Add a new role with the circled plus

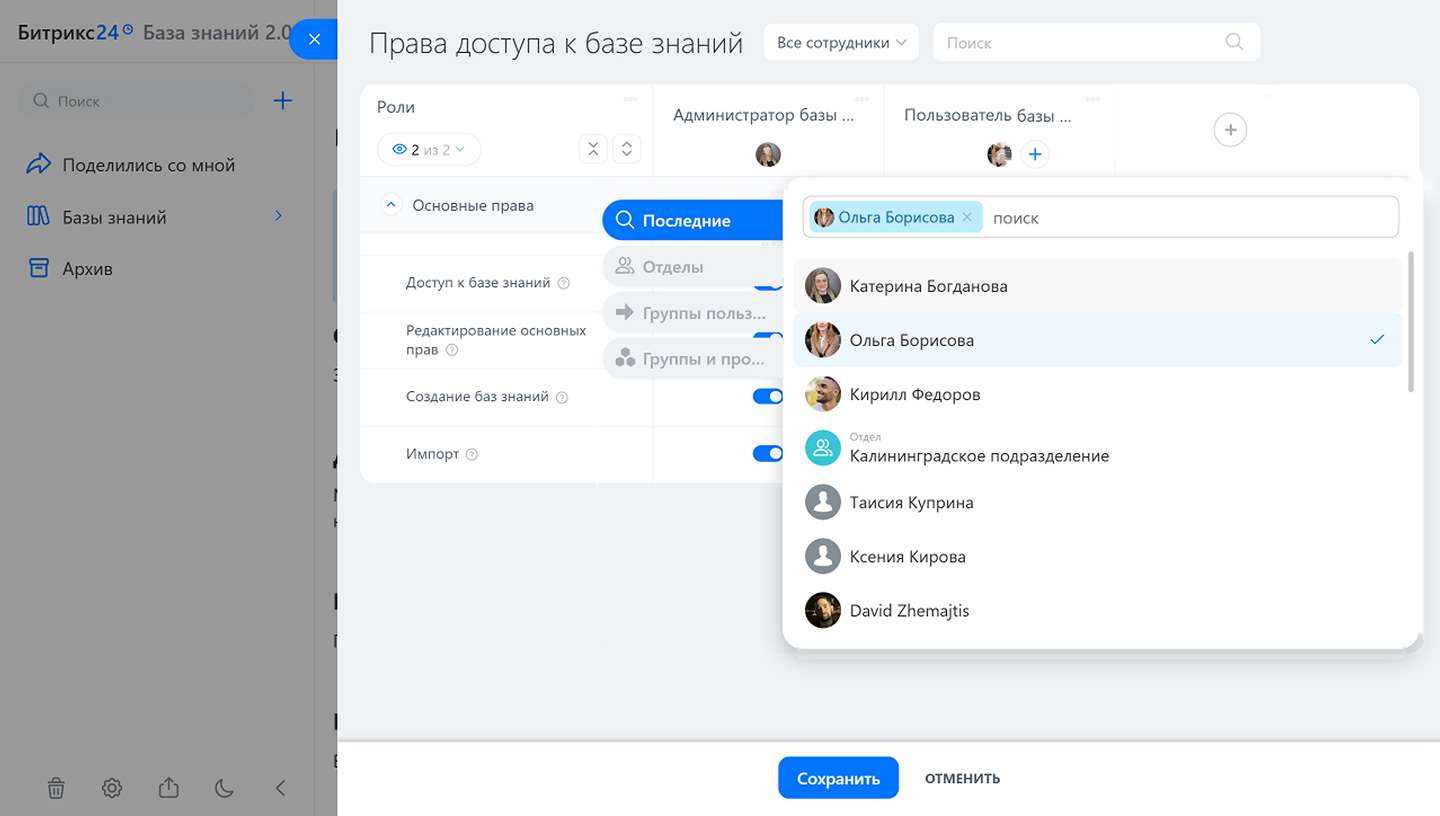(1230, 130)
